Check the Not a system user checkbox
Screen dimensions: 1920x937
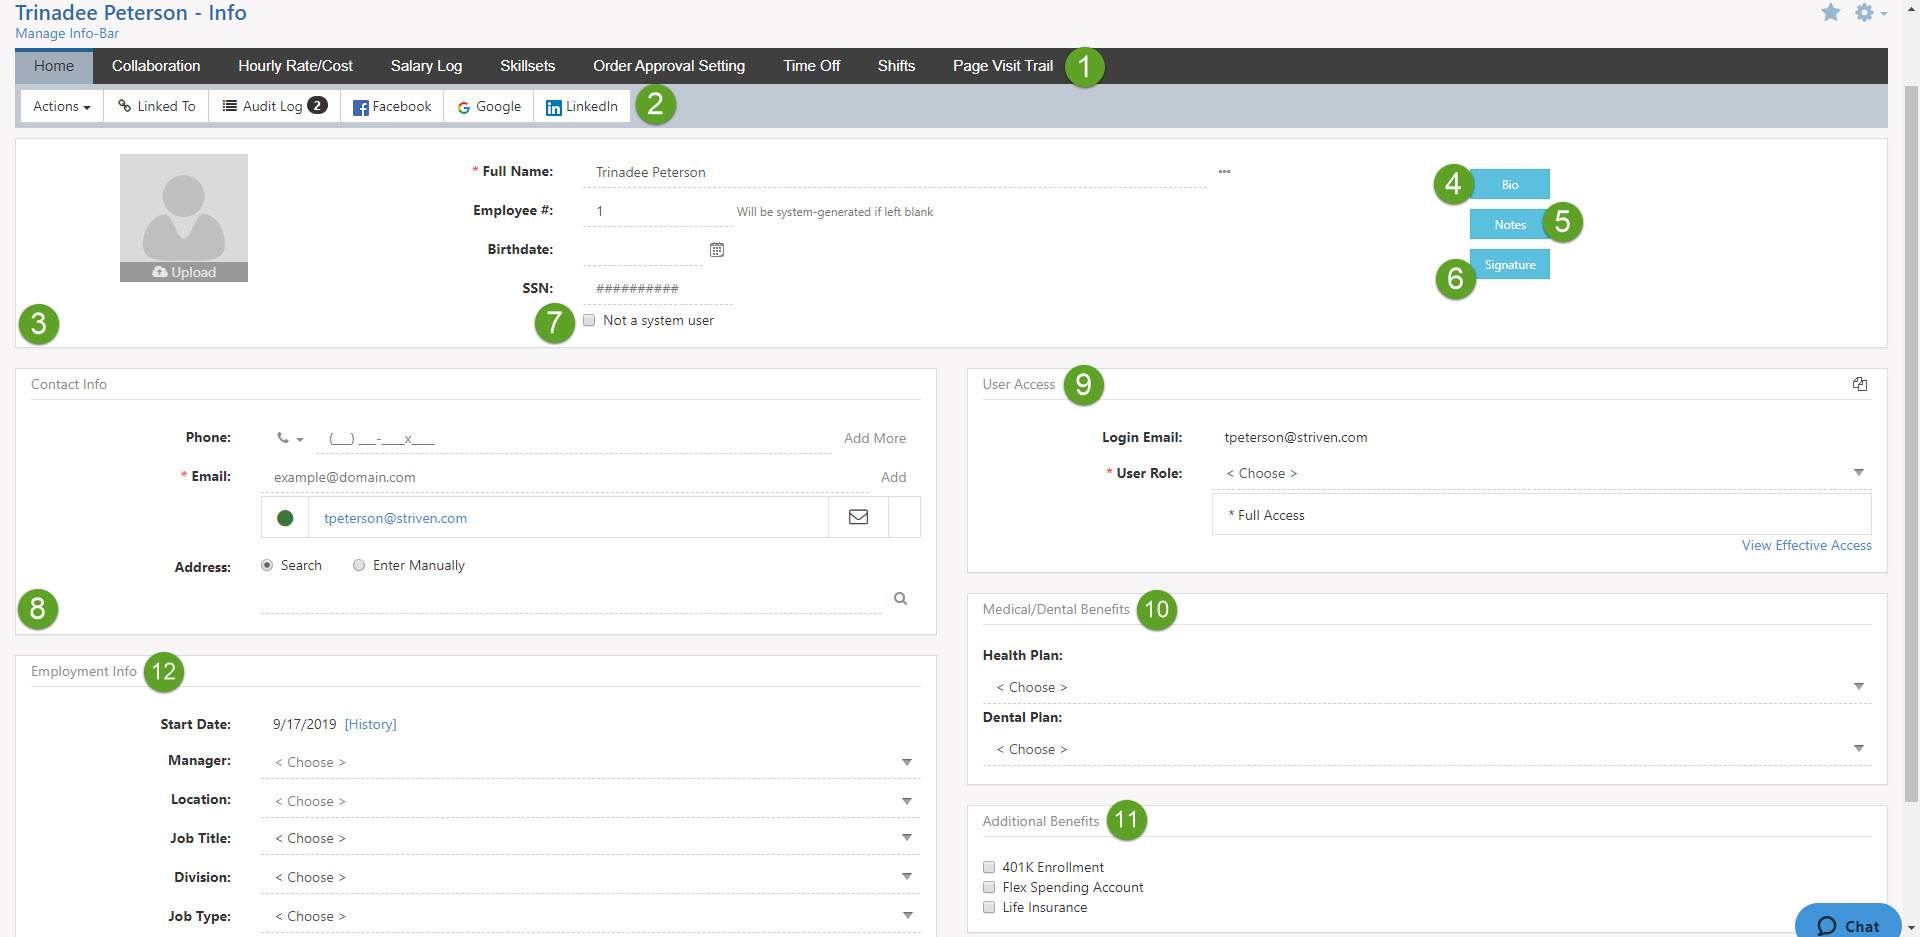590,320
